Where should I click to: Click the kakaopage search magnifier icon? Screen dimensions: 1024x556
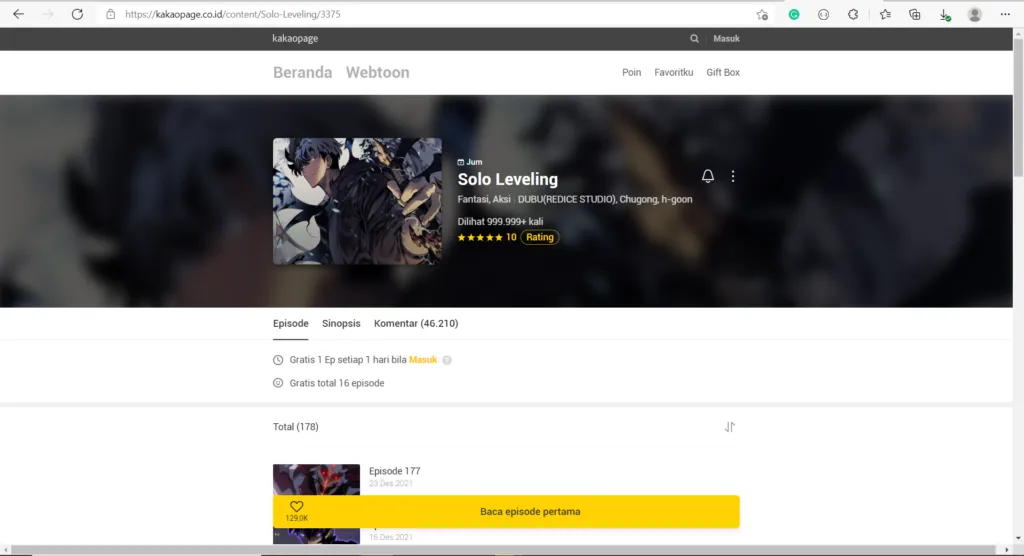694,39
